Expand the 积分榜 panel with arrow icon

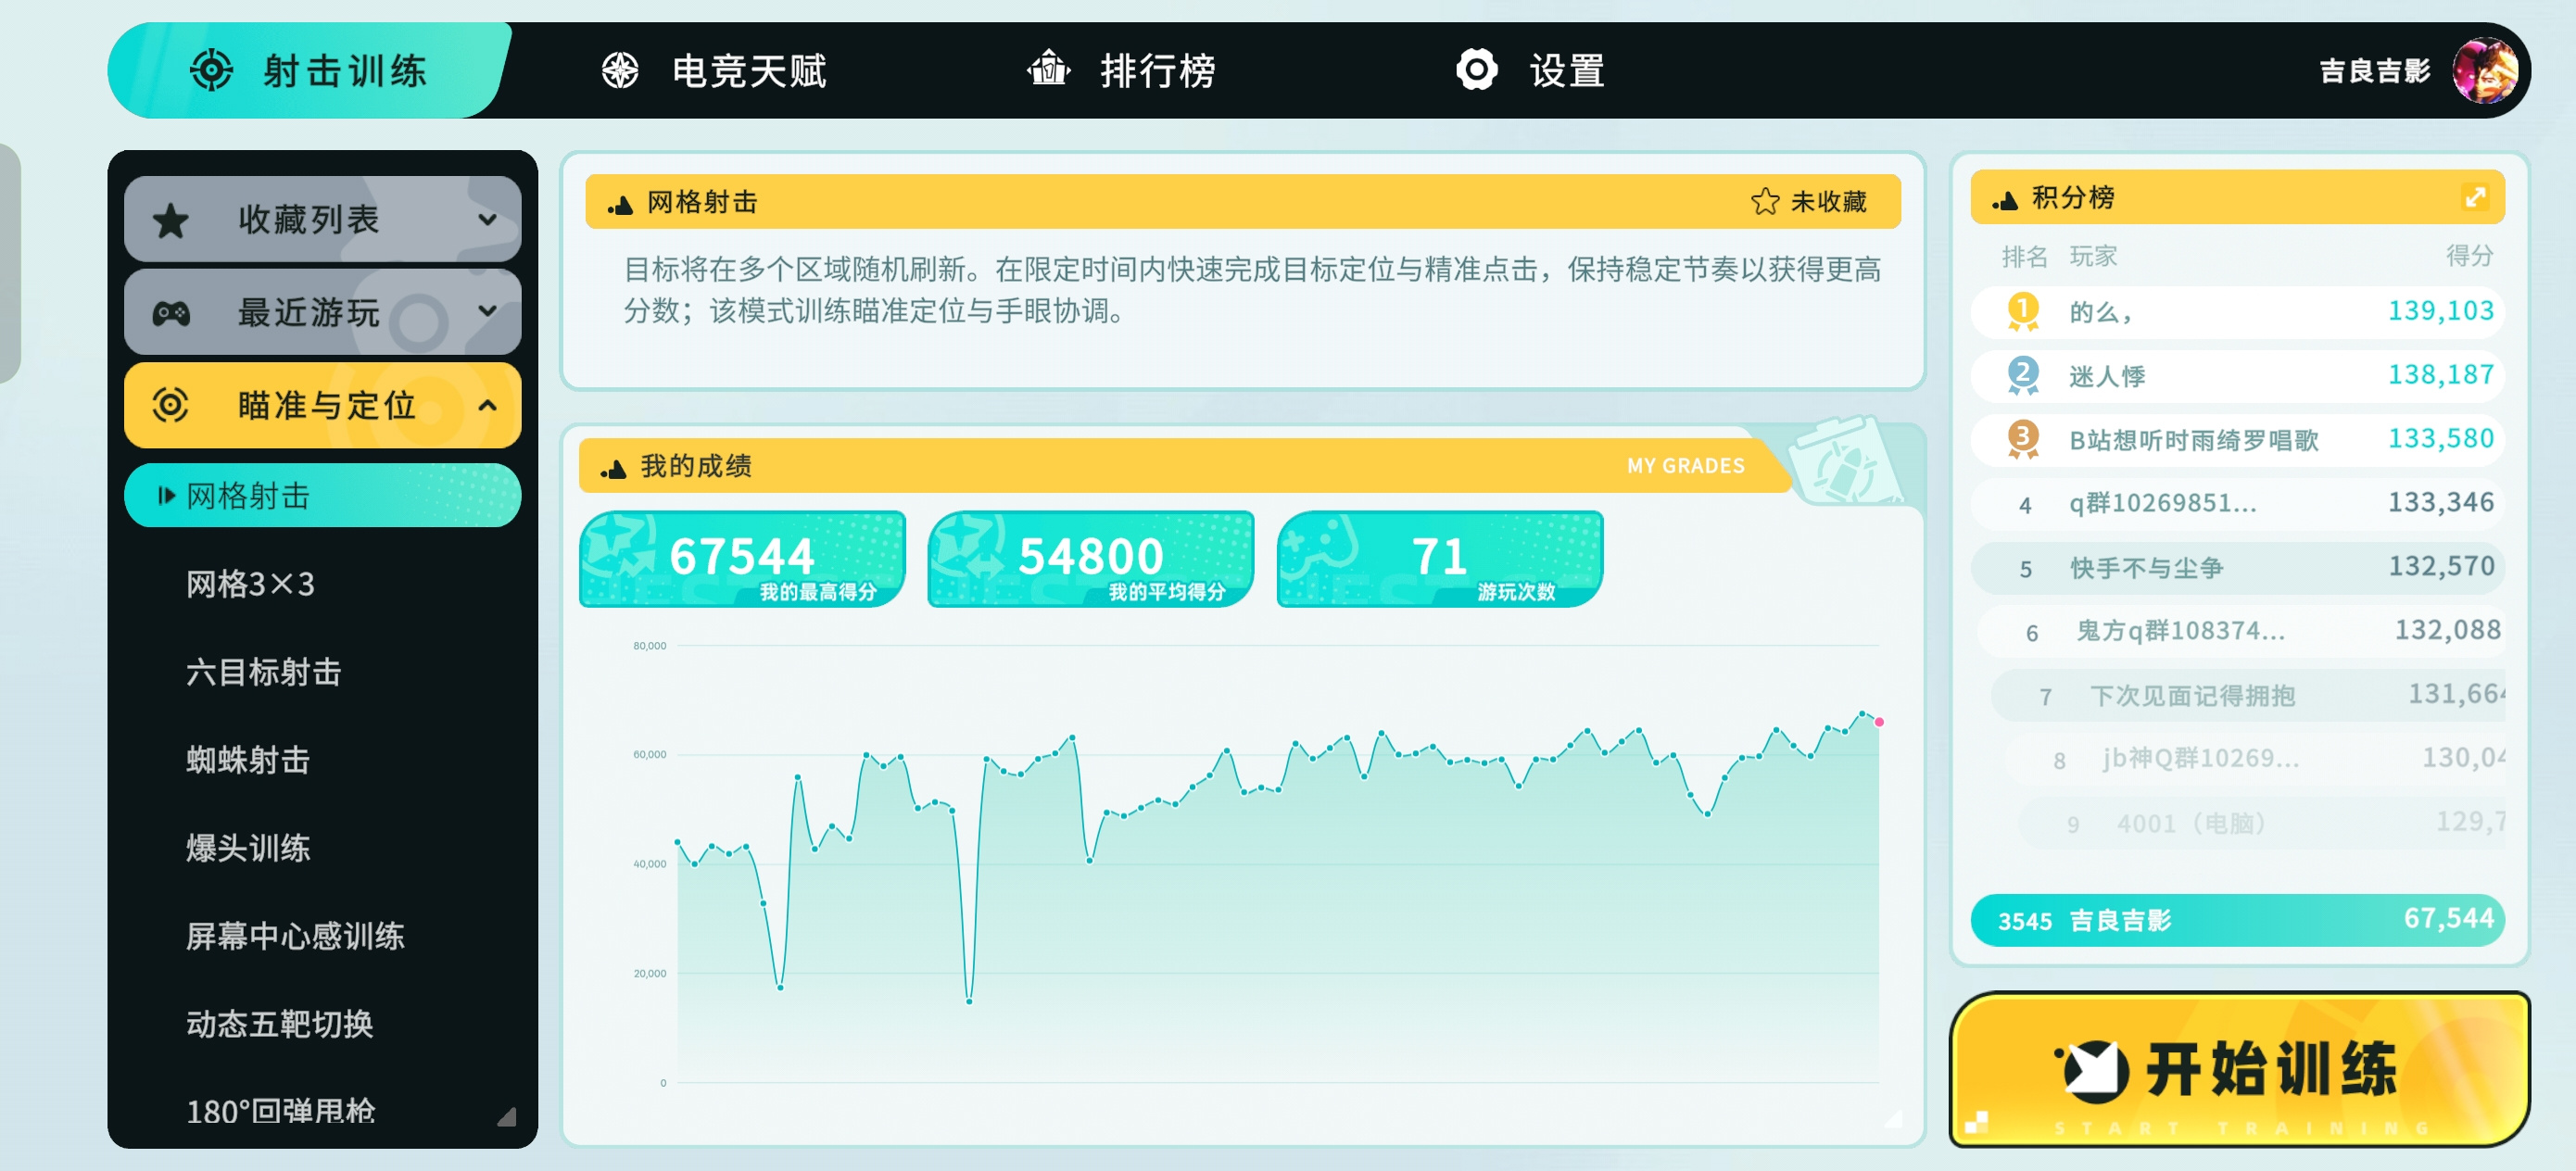pos(2474,197)
